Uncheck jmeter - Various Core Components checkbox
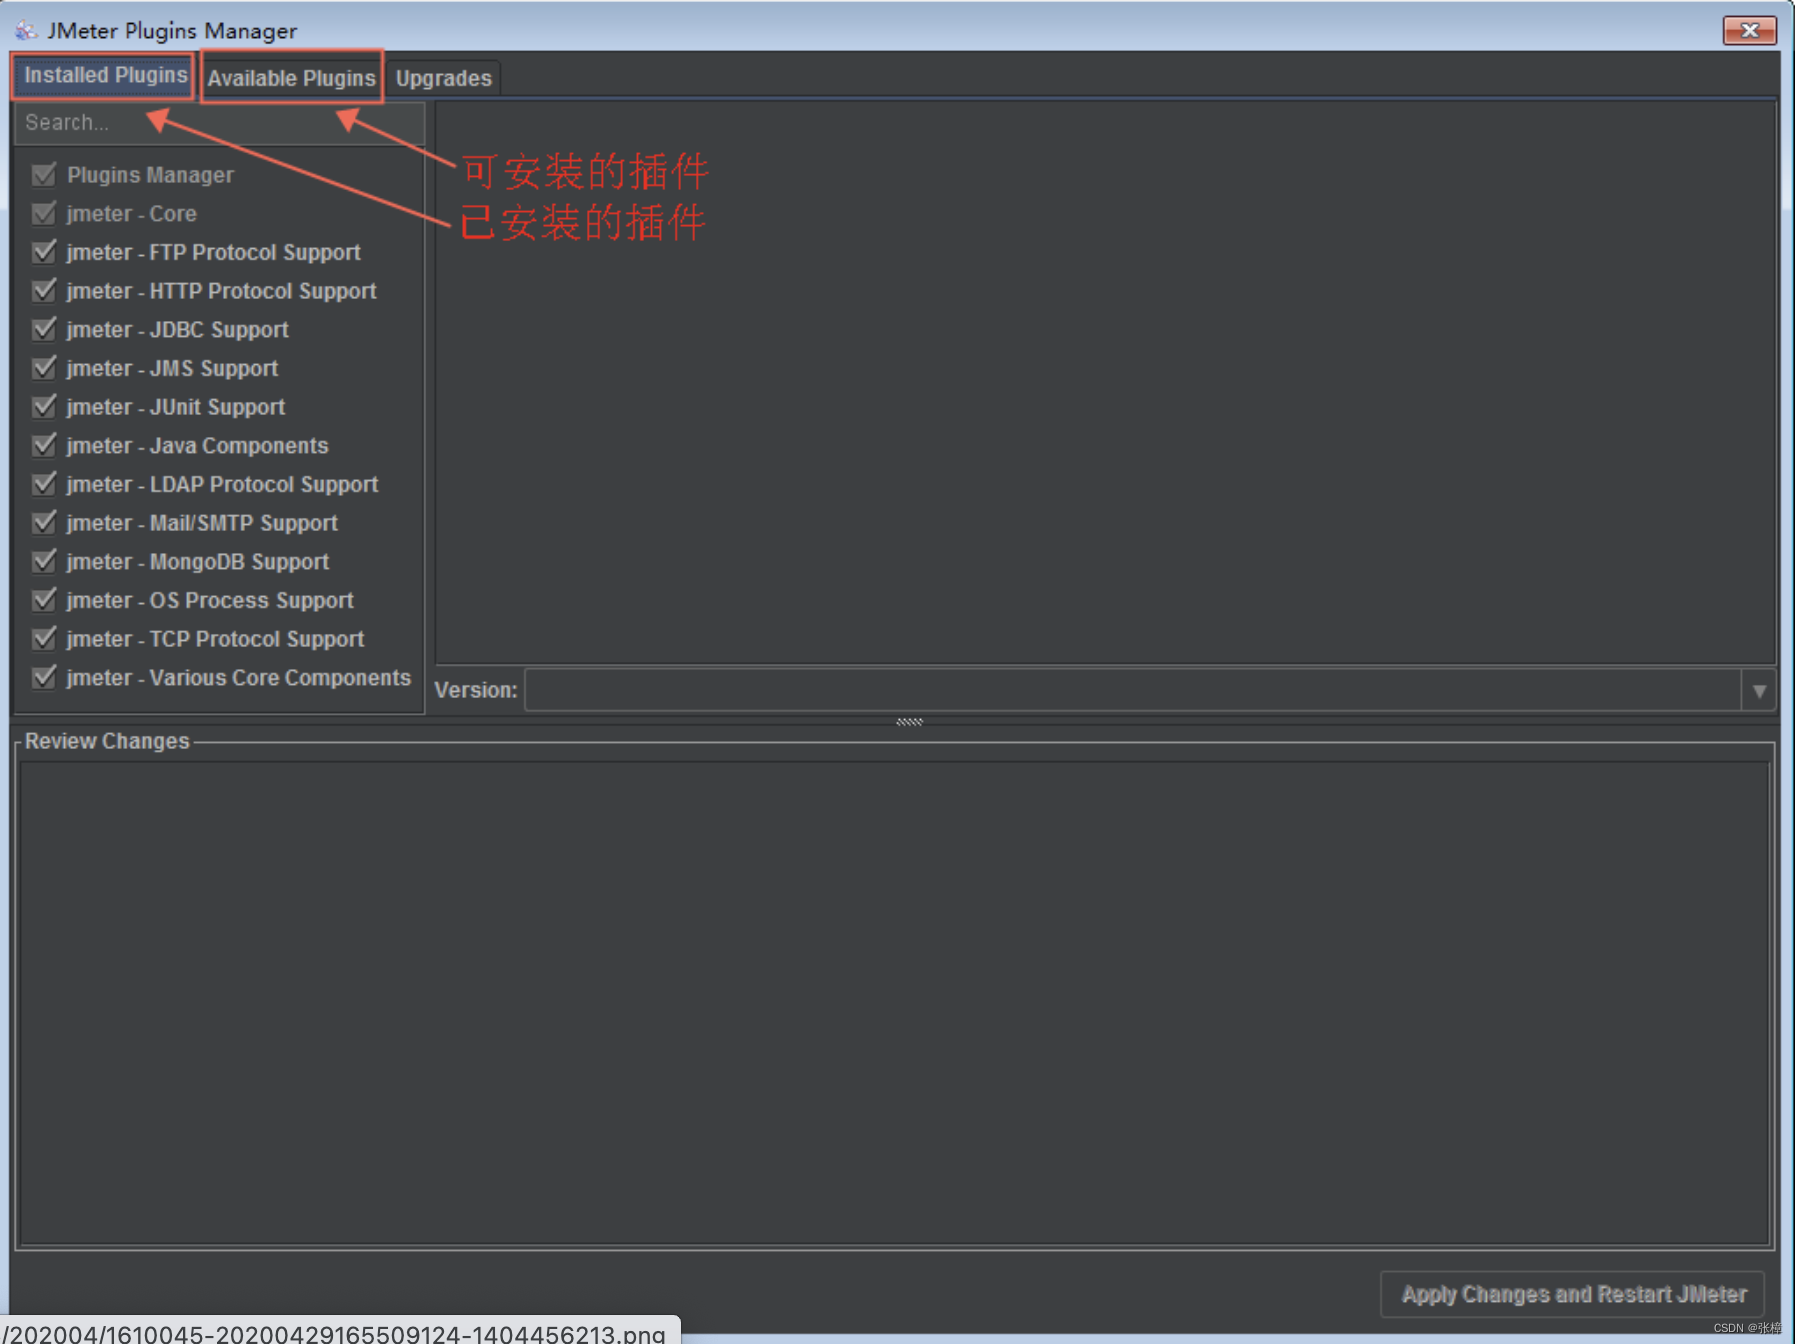This screenshot has width=1798, height=1344. point(44,677)
